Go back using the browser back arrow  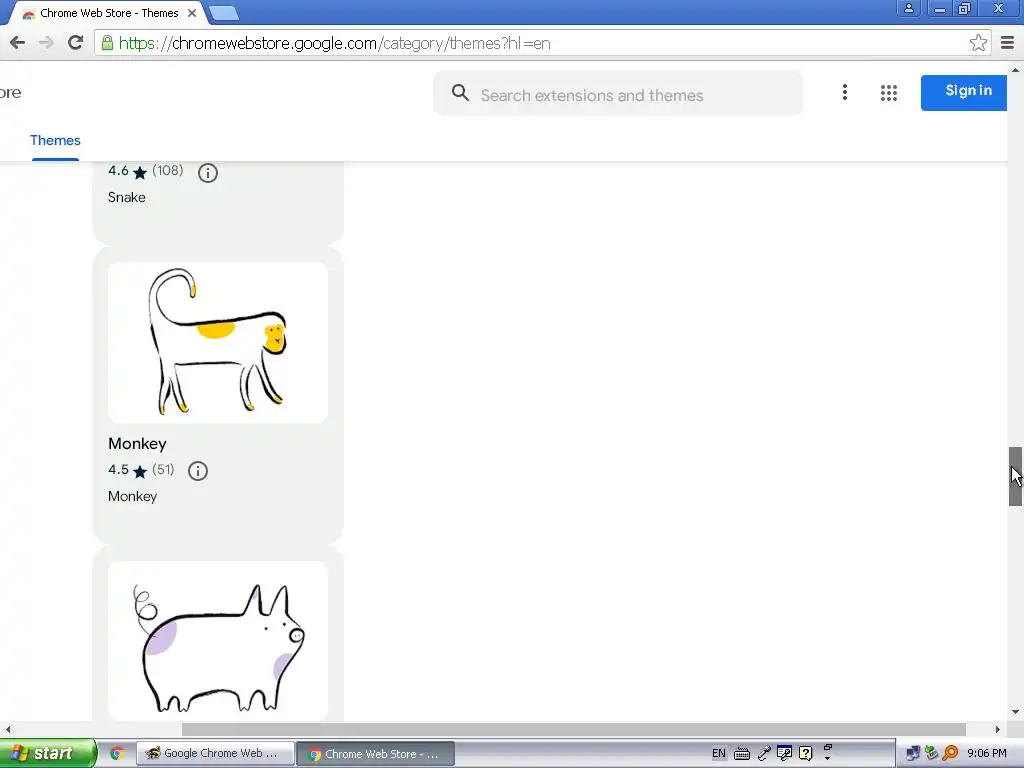tap(18, 43)
